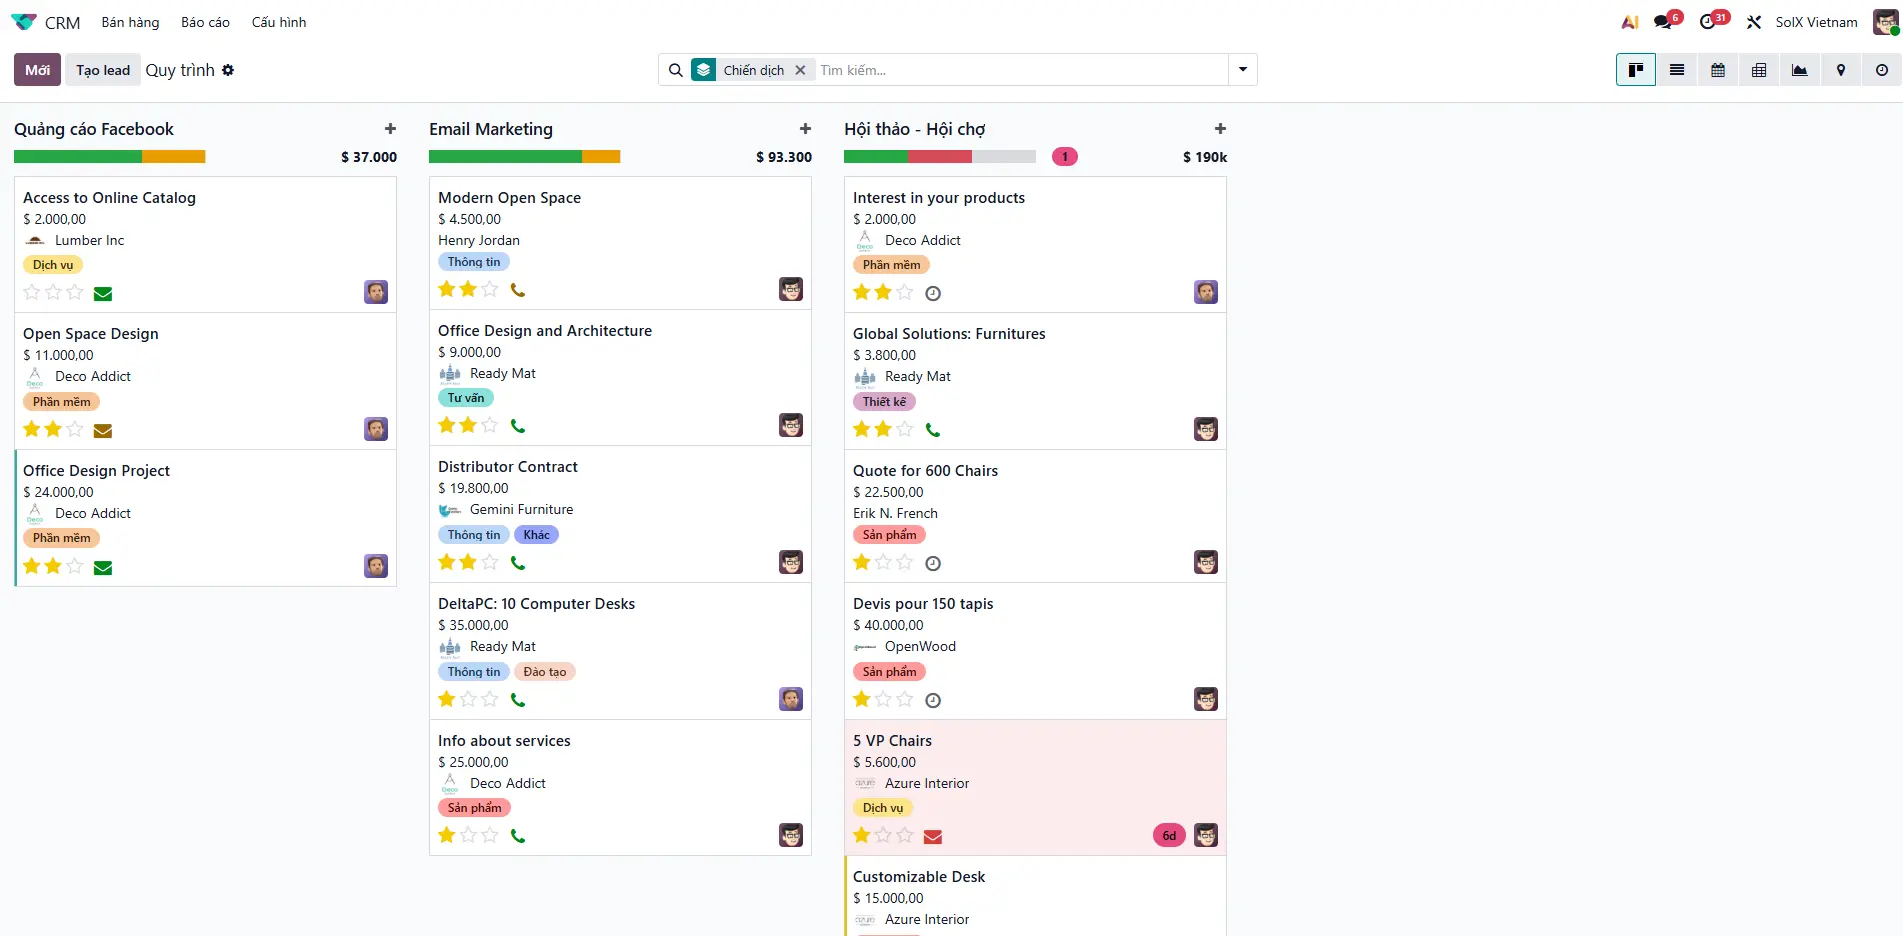This screenshot has height=936, width=1903.
Task: Switch to list view
Action: pyautogui.click(x=1677, y=70)
